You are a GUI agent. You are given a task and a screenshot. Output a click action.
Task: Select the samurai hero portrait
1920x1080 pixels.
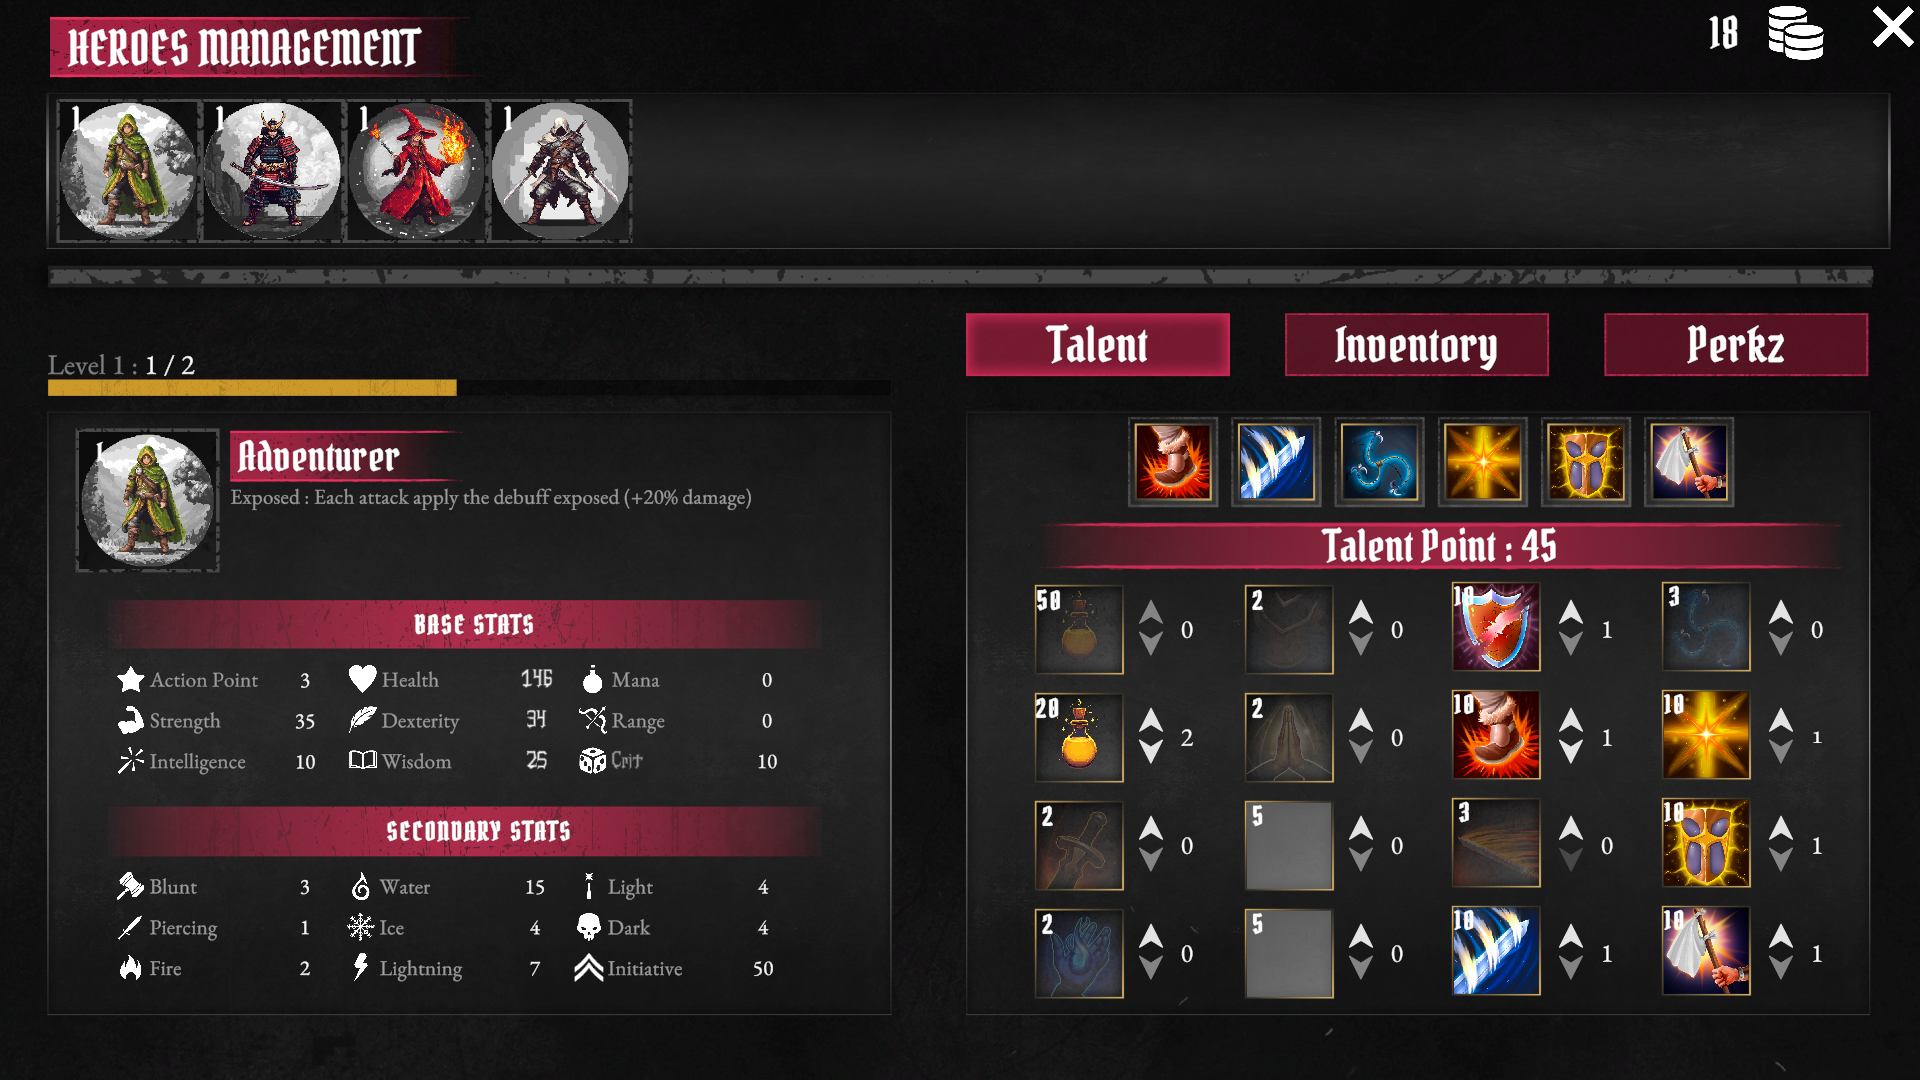272,171
